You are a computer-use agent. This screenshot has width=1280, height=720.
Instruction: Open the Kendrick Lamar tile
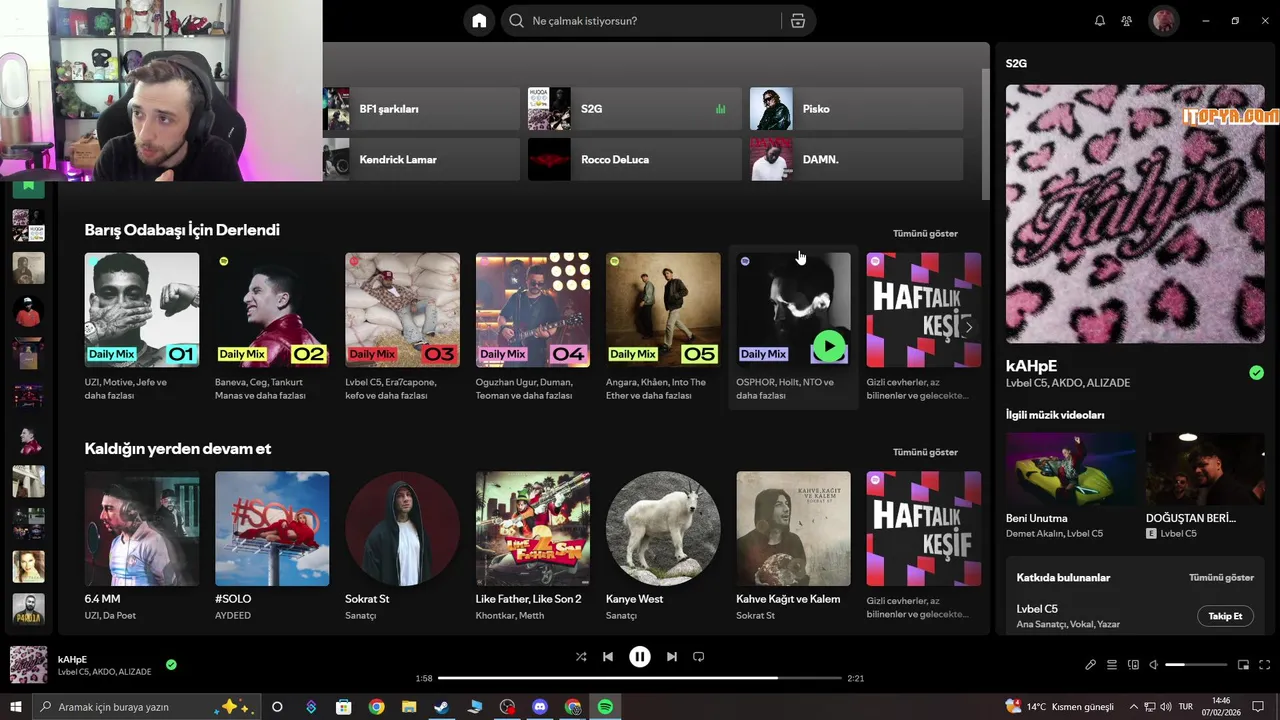[x=421, y=159]
